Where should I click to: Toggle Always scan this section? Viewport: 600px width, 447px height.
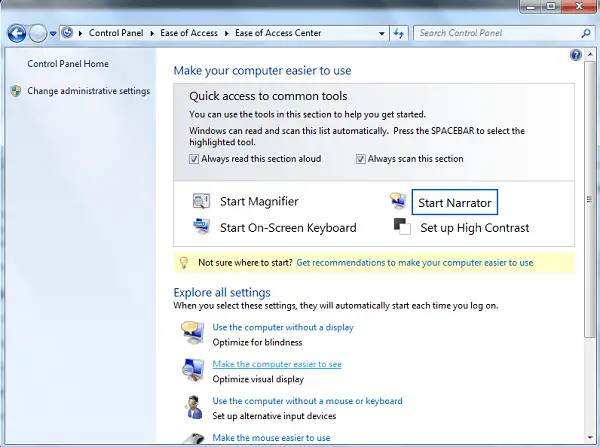360,159
